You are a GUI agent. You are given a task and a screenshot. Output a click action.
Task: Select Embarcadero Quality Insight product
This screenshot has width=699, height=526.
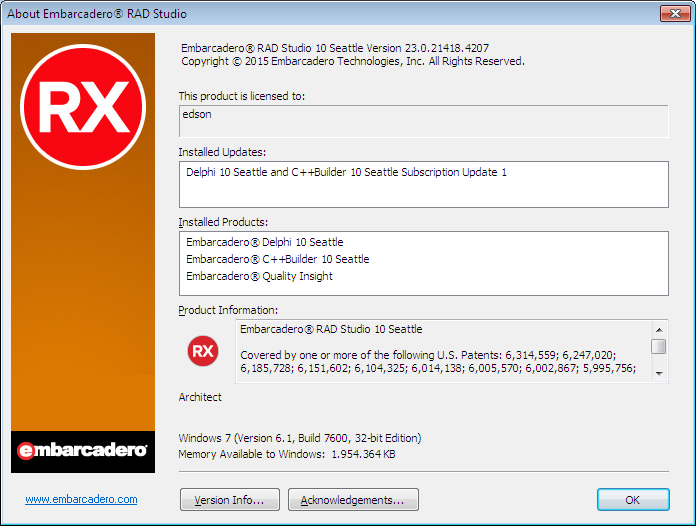point(259,276)
